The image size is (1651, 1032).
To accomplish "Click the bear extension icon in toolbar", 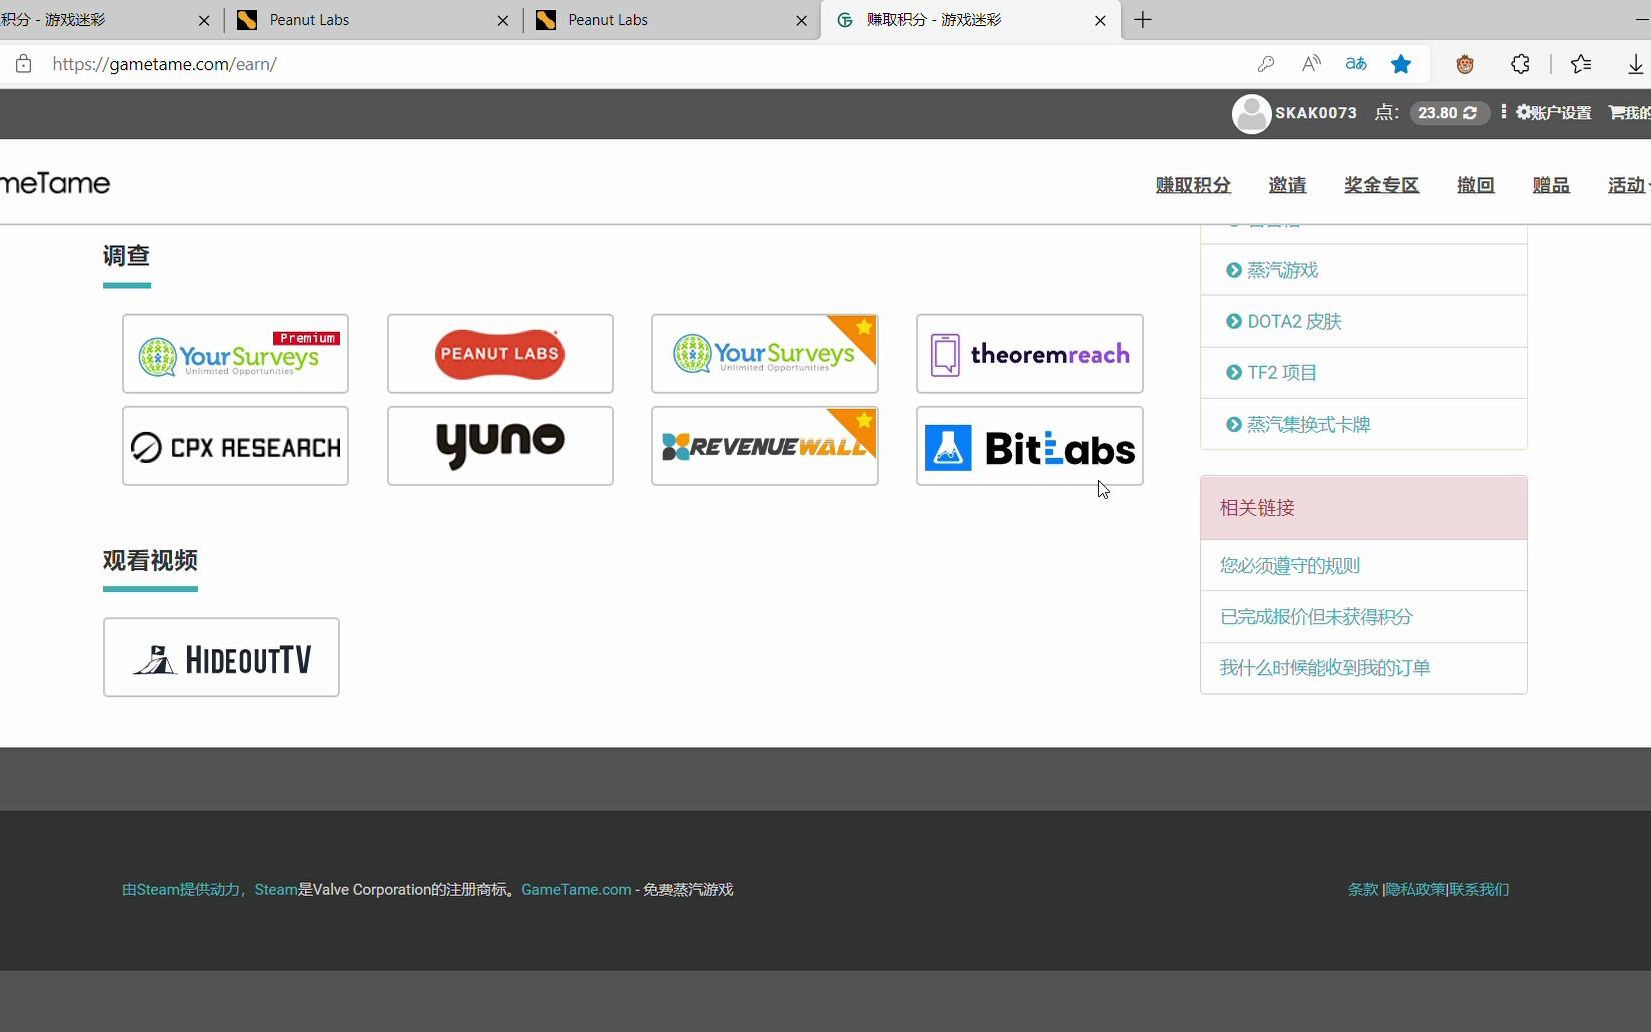I will pos(1465,64).
